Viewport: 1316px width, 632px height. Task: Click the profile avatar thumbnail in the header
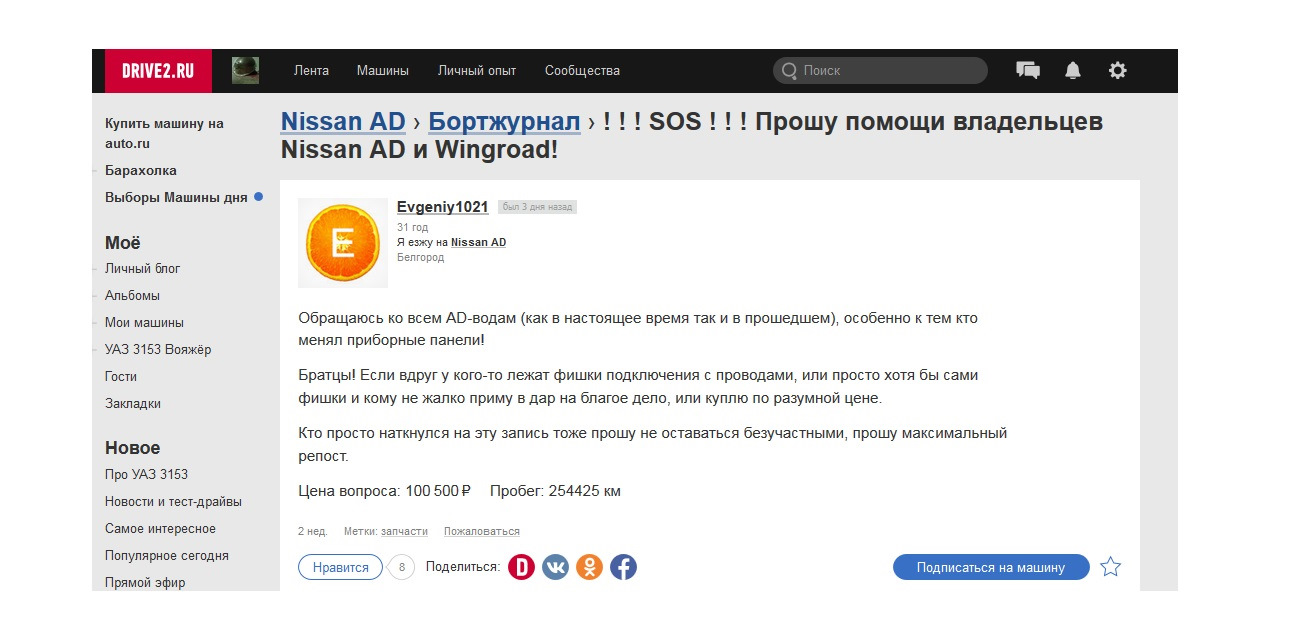(x=246, y=70)
